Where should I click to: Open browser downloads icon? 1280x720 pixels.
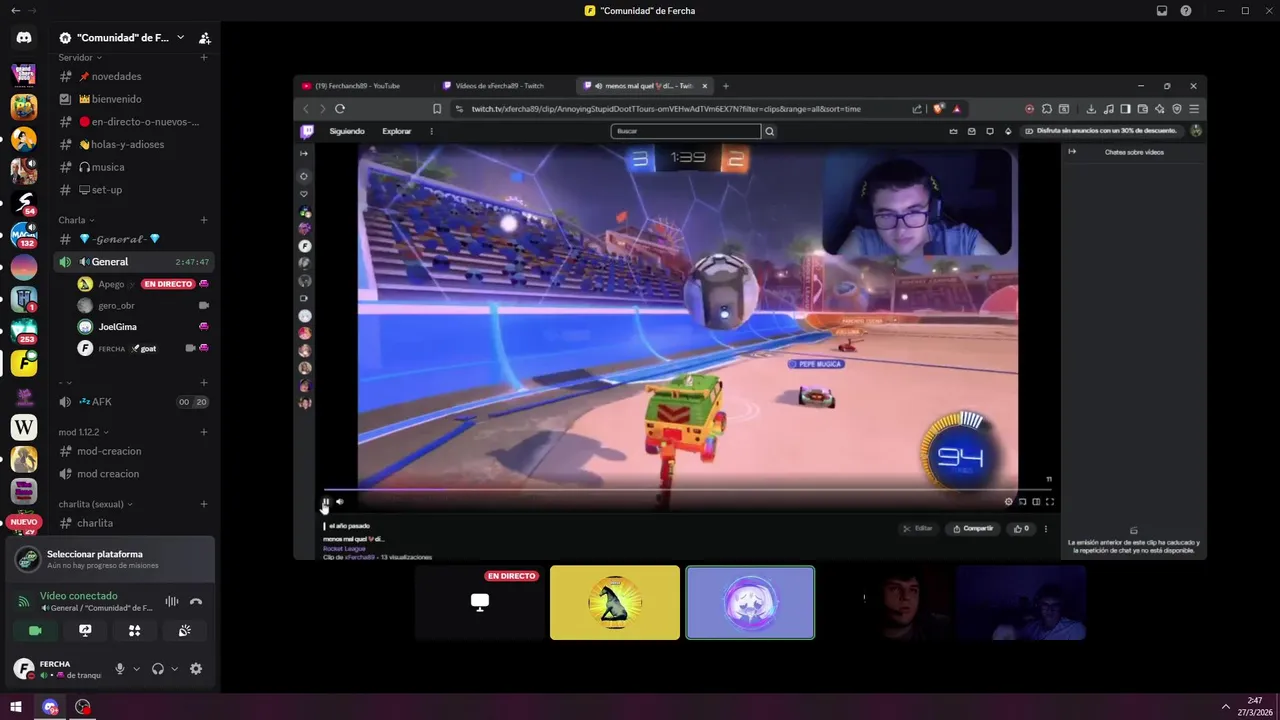click(x=1091, y=109)
